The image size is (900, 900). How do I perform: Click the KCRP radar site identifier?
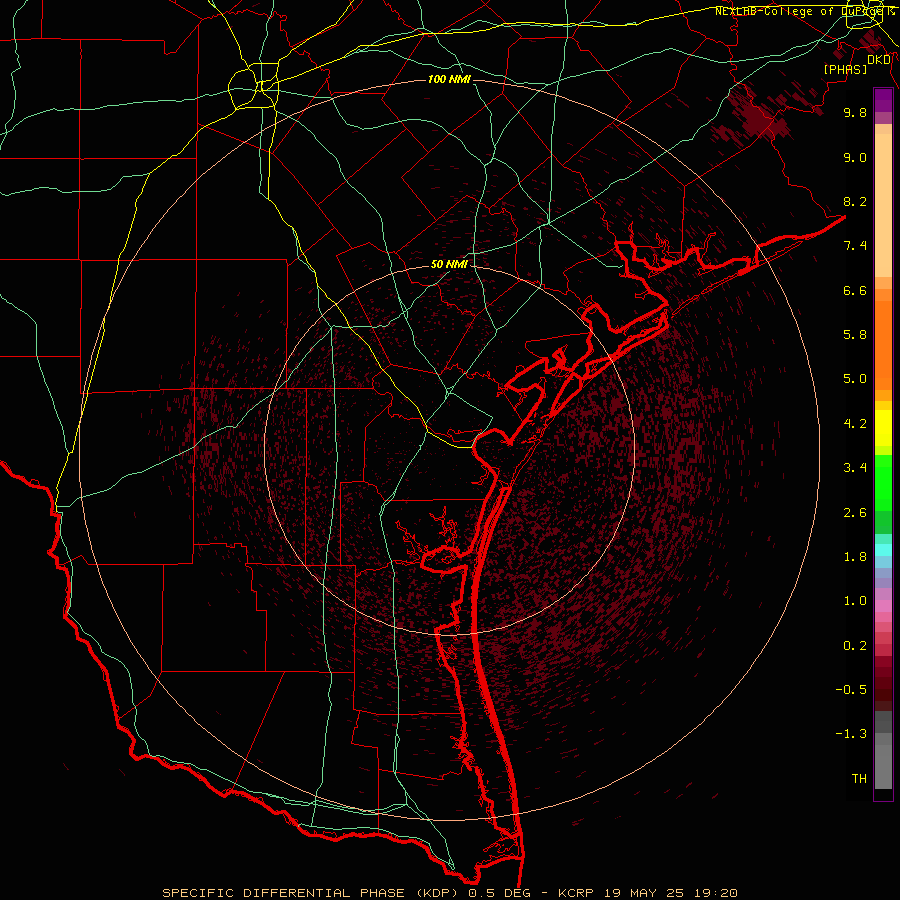pos(578,893)
